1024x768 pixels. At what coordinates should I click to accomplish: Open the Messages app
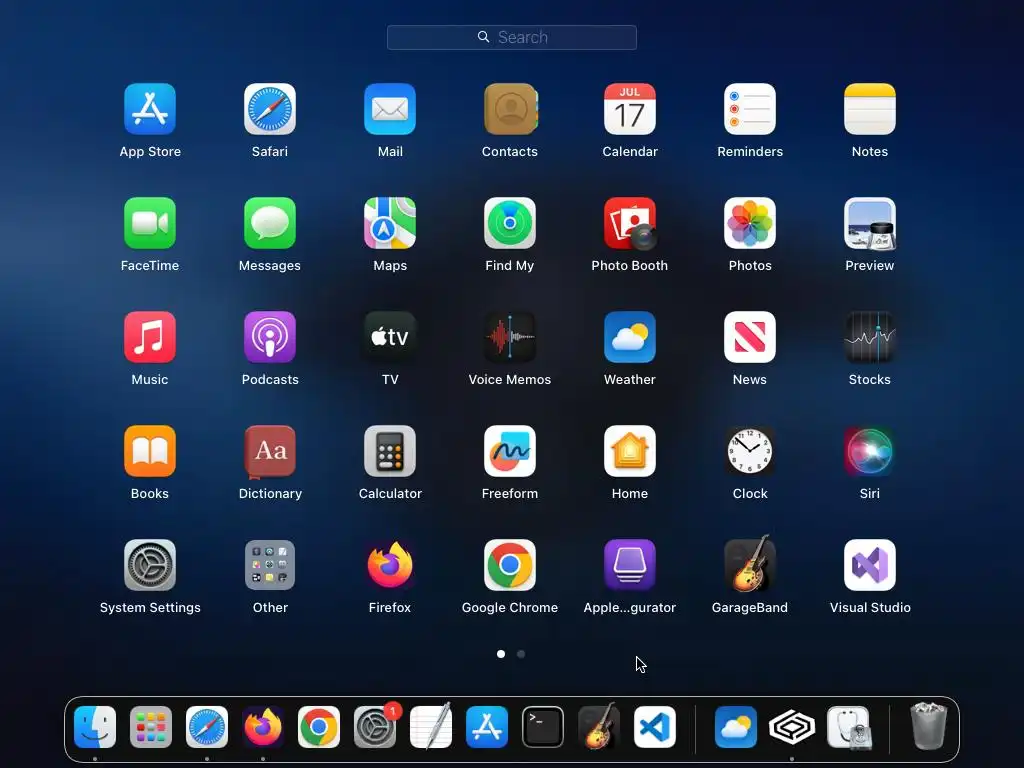click(x=270, y=223)
